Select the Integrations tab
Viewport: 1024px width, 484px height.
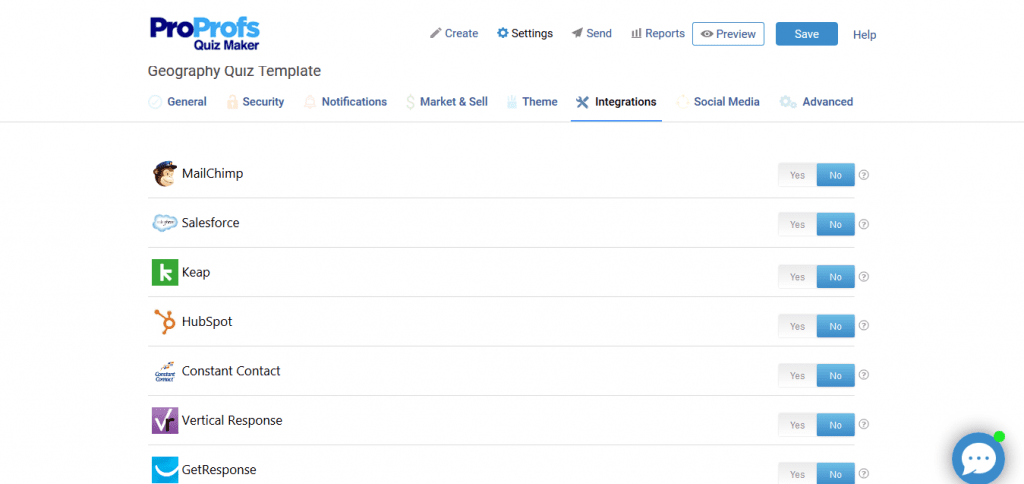pos(616,102)
